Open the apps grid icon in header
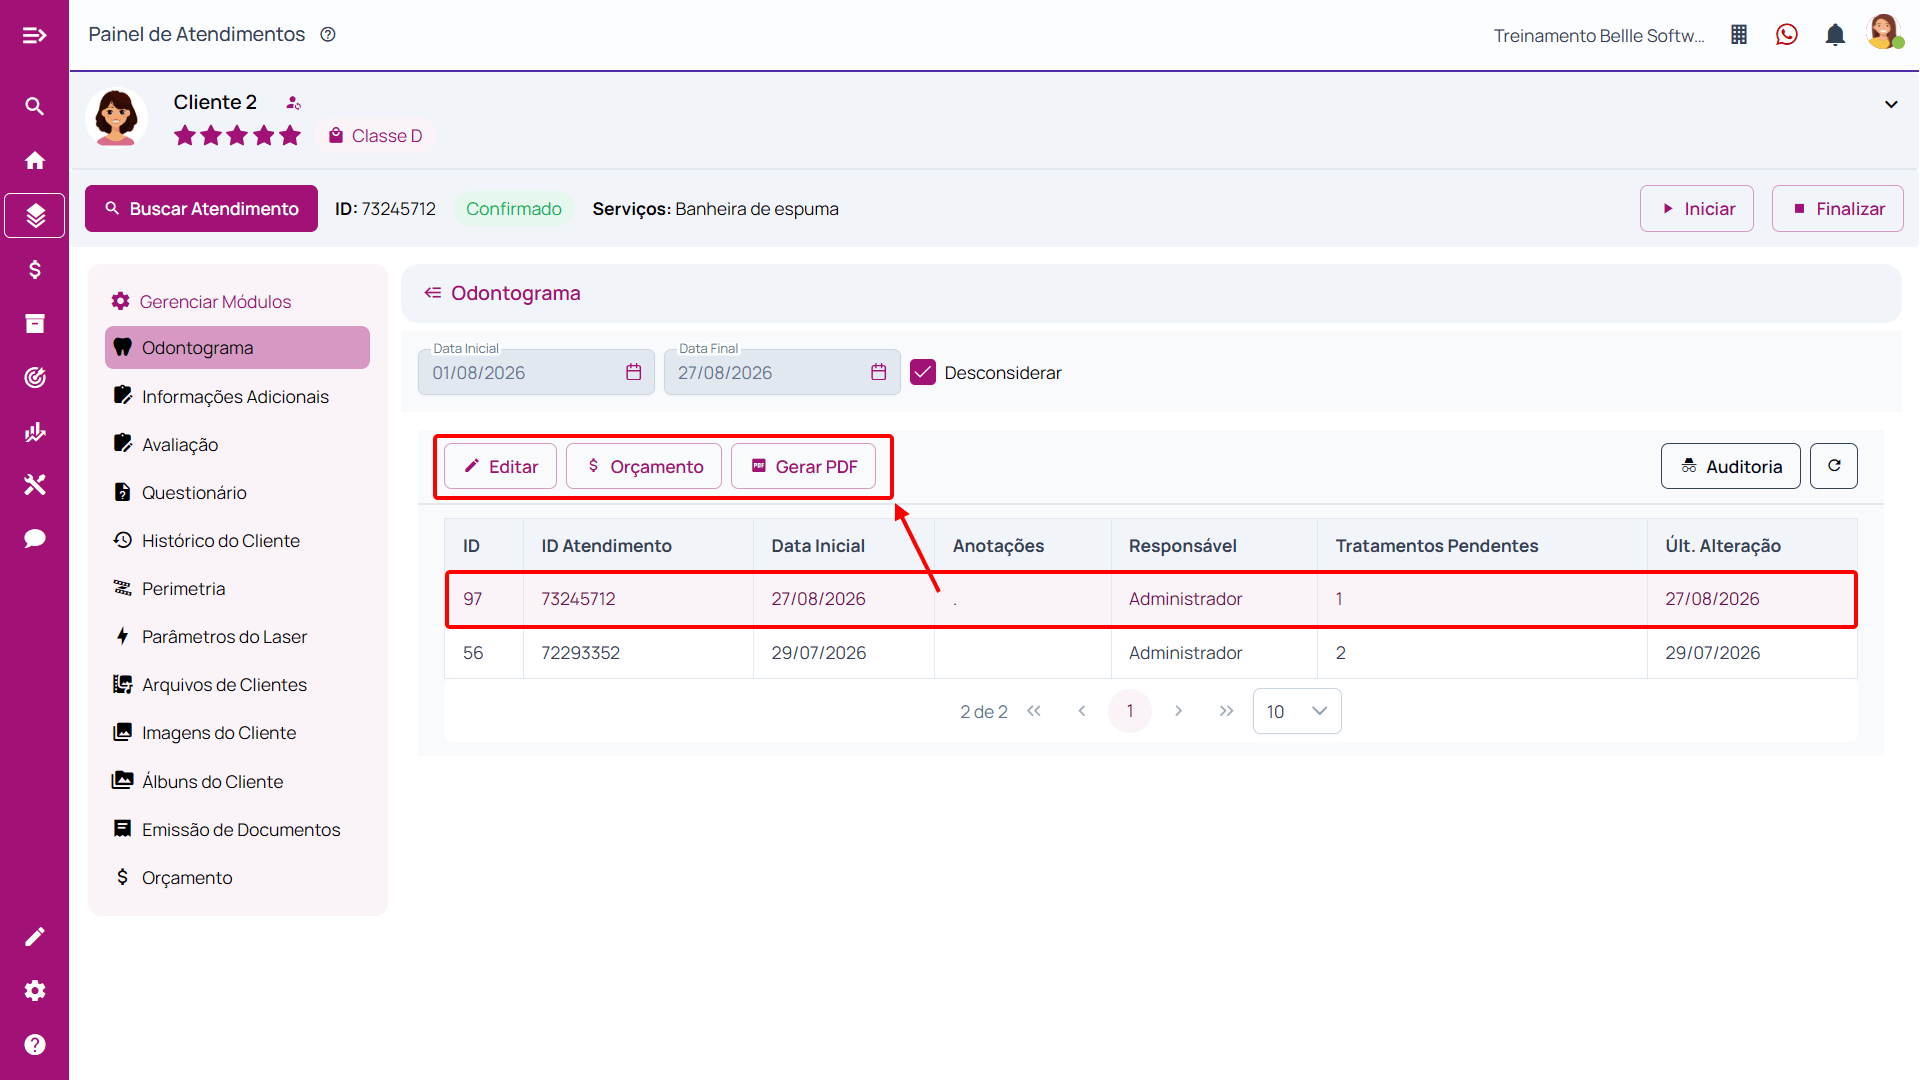 (1739, 35)
